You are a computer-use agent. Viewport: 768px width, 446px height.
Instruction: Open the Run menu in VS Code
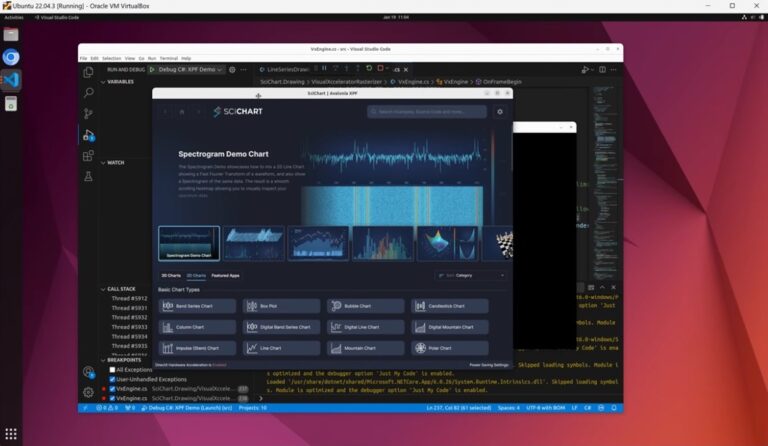[x=152, y=58]
